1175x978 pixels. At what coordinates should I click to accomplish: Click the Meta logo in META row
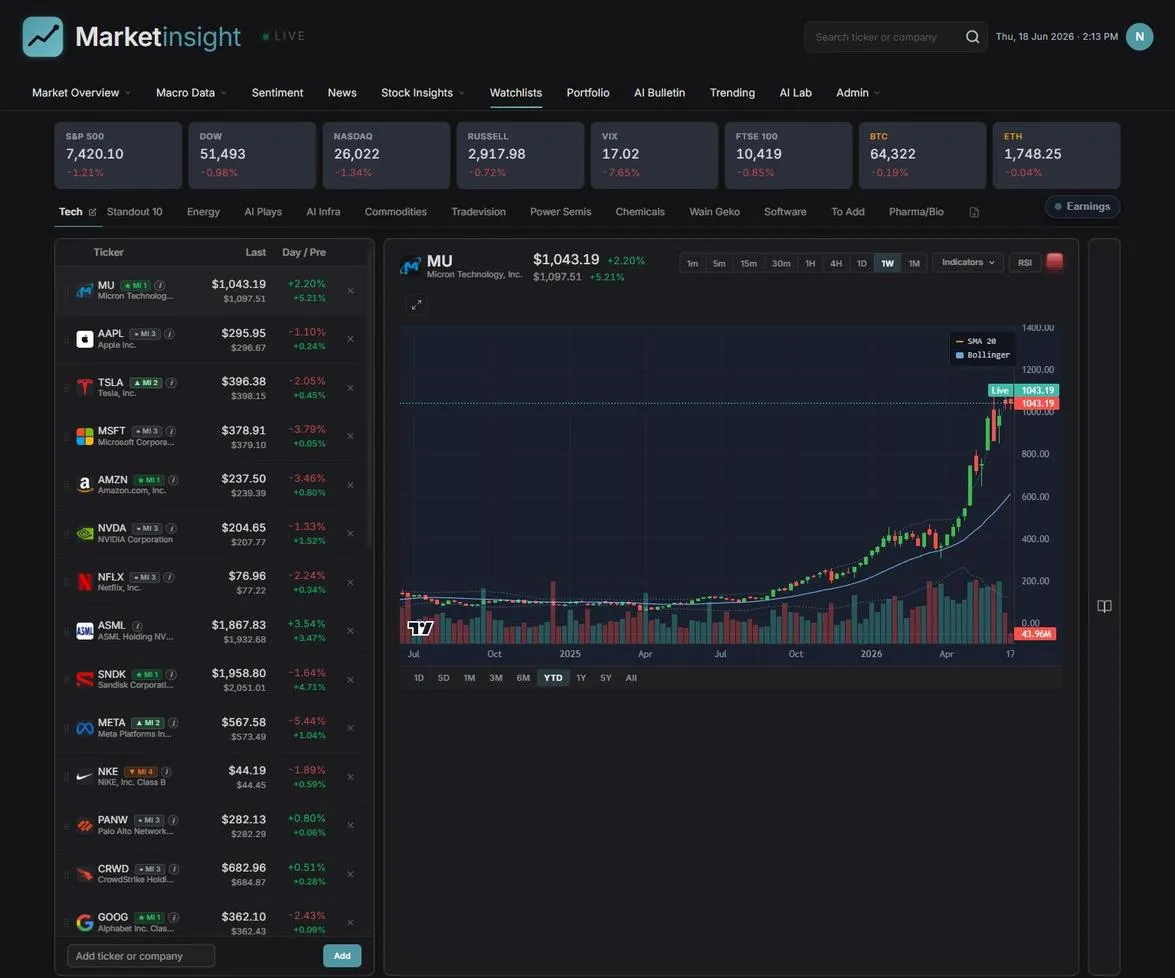coord(85,728)
